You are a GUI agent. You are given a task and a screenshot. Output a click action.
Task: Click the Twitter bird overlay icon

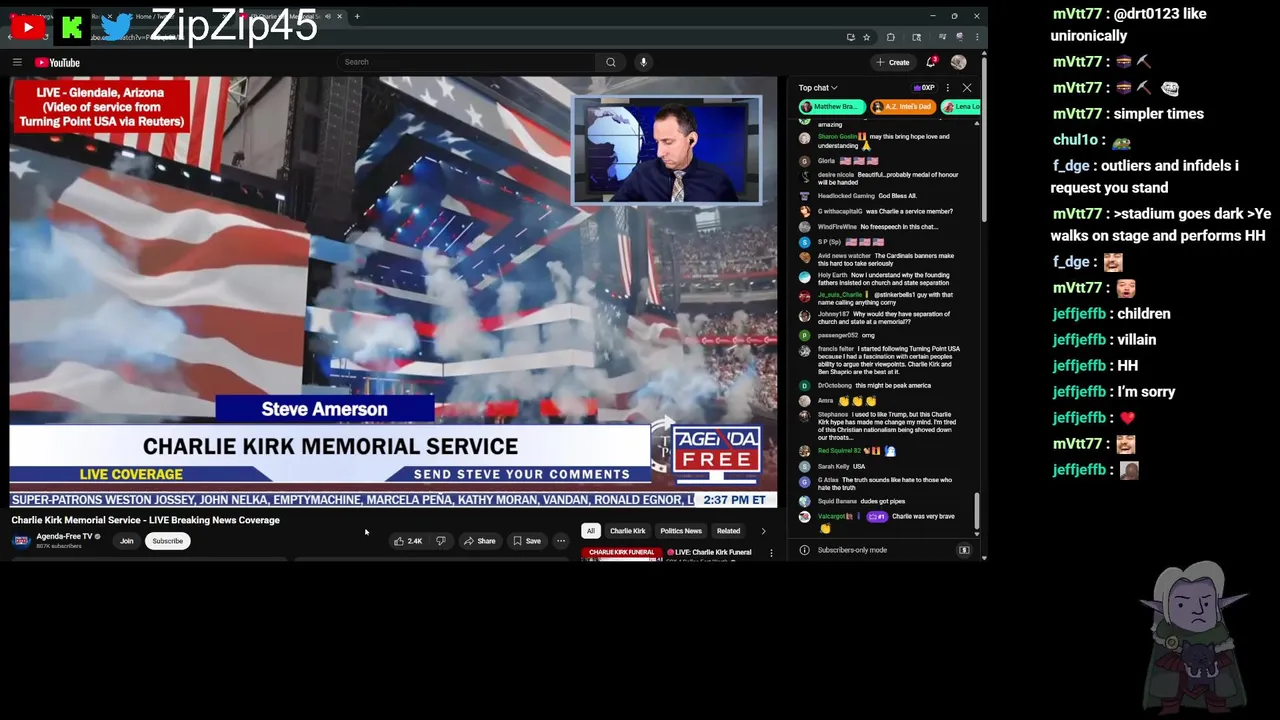tap(118, 27)
